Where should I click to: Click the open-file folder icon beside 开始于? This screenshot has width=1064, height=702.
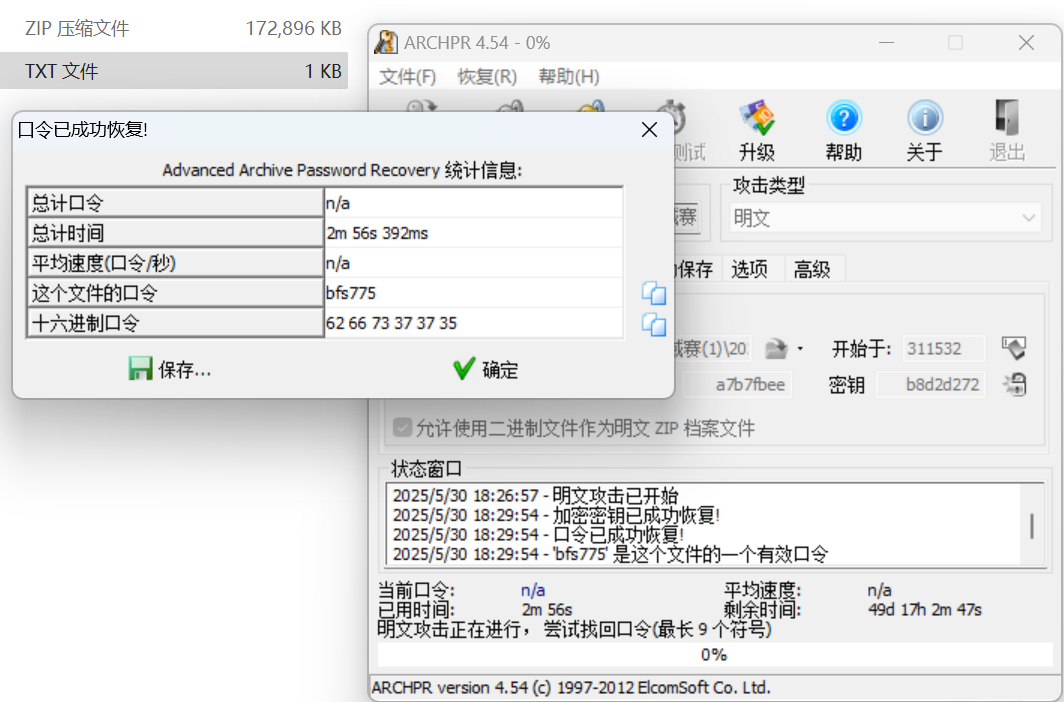coord(776,349)
